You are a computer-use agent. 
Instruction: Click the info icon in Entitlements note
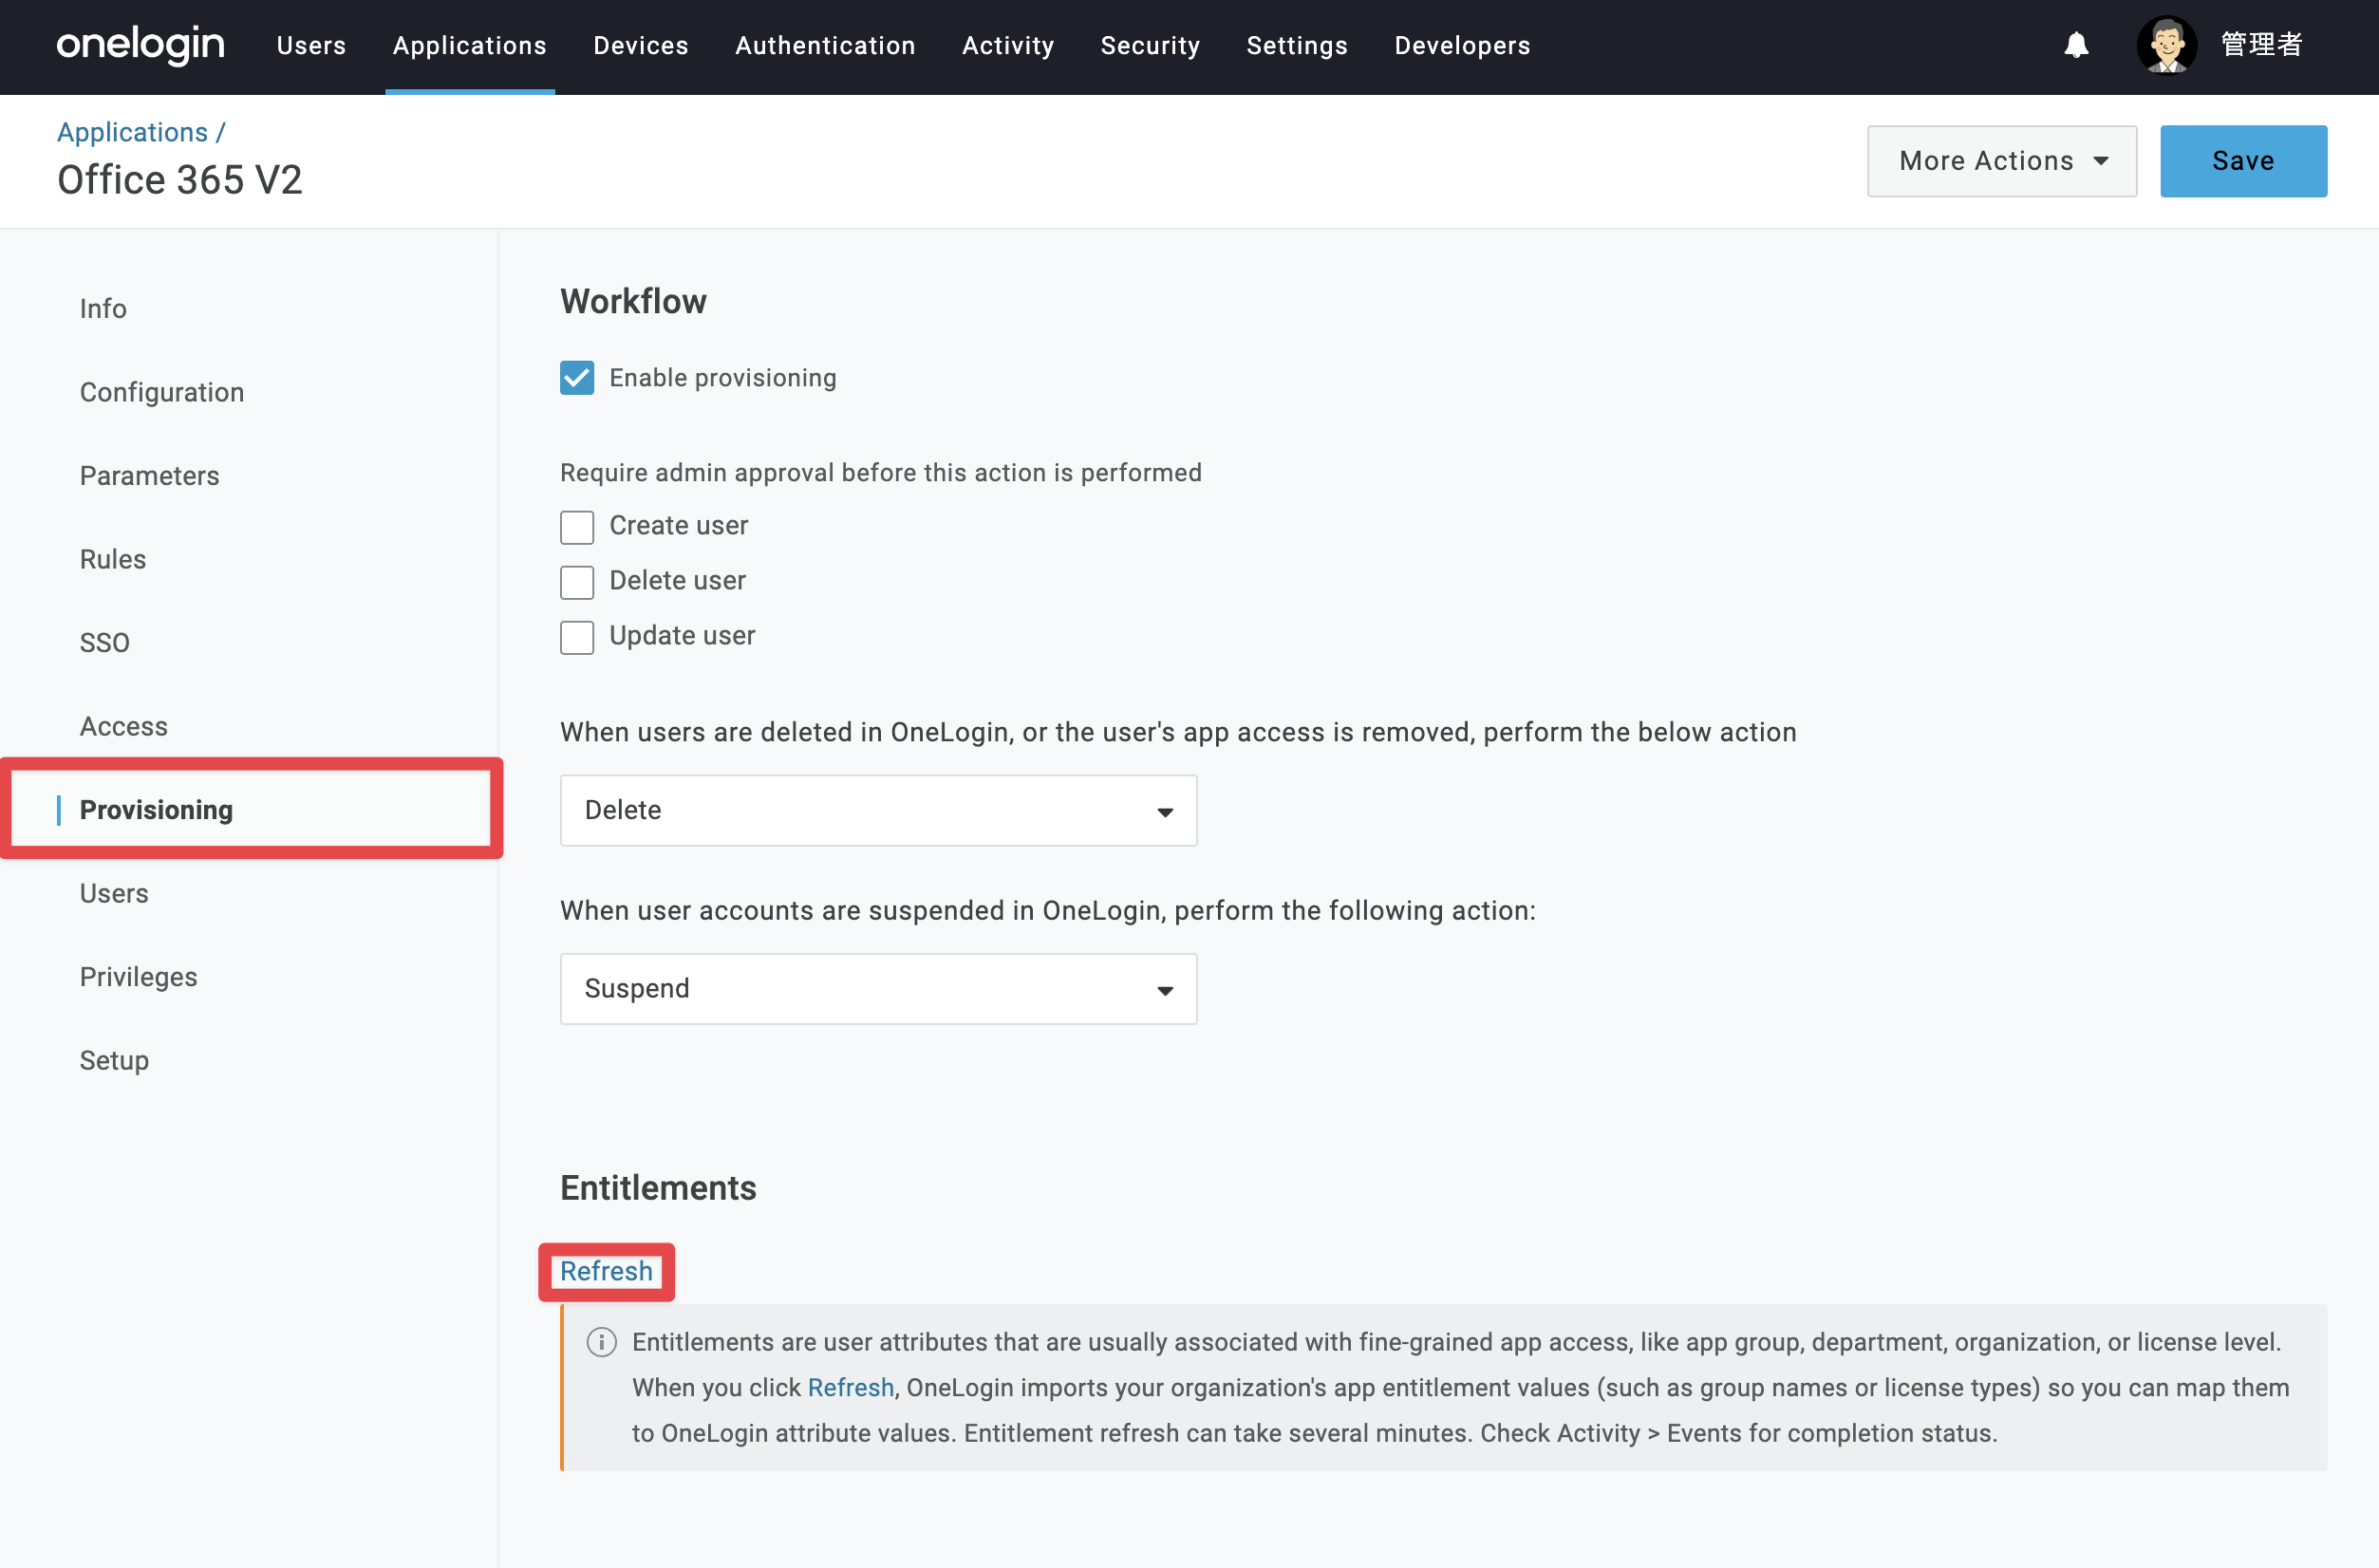[x=601, y=1342]
